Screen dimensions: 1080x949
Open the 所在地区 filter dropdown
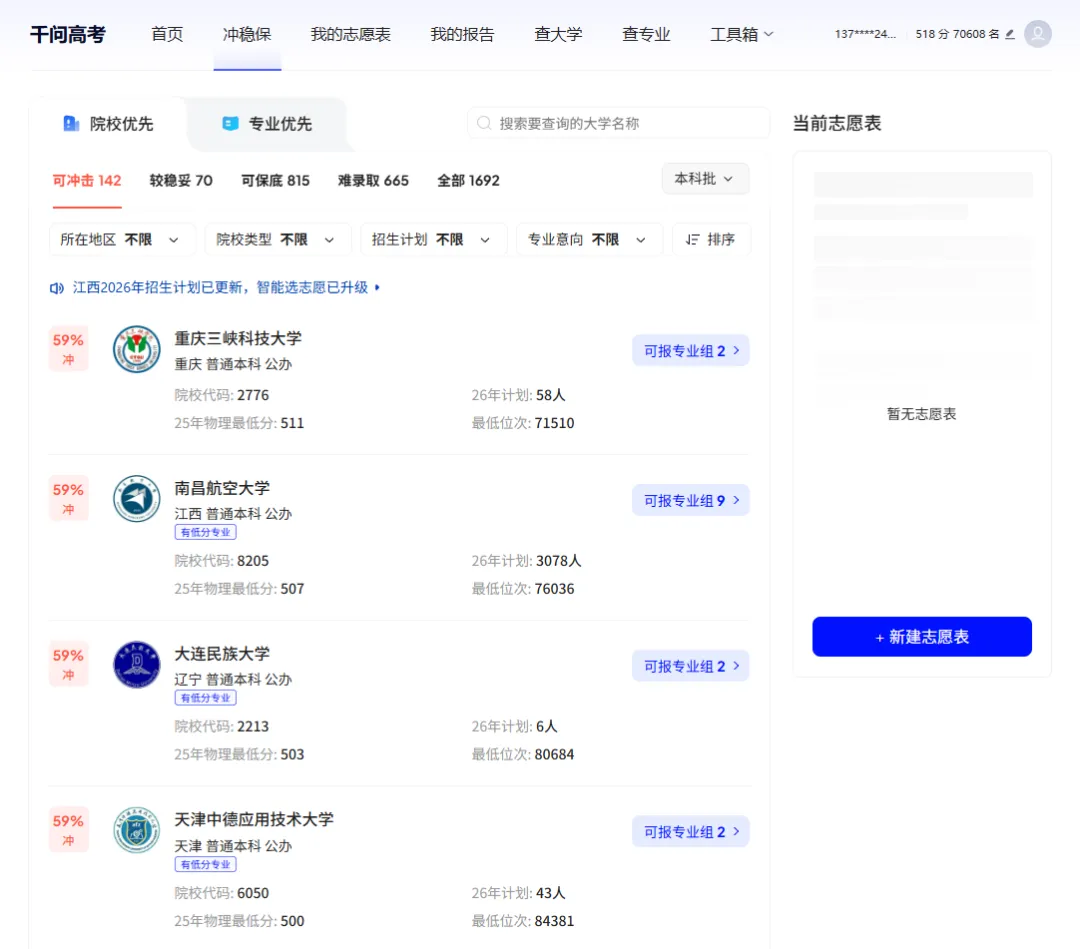pos(121,239)
